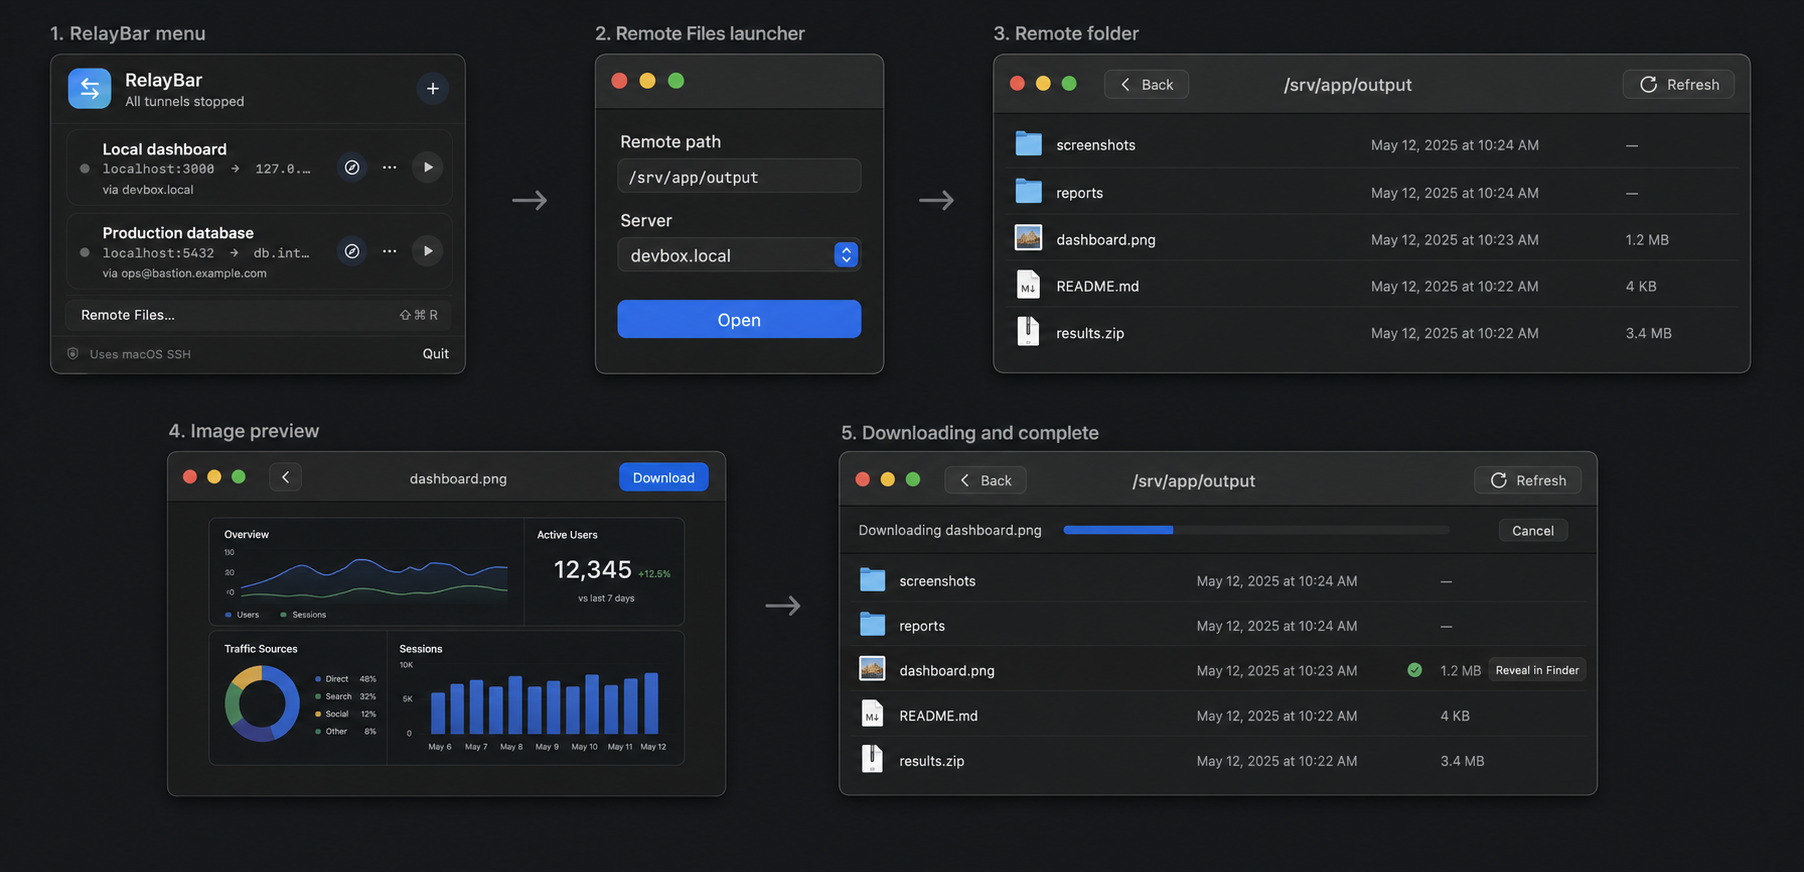The width and height of the screenshot is (1804, 872).
Task: Click the via ops@bastion.example.com text
Action: [x=184, y=273]
